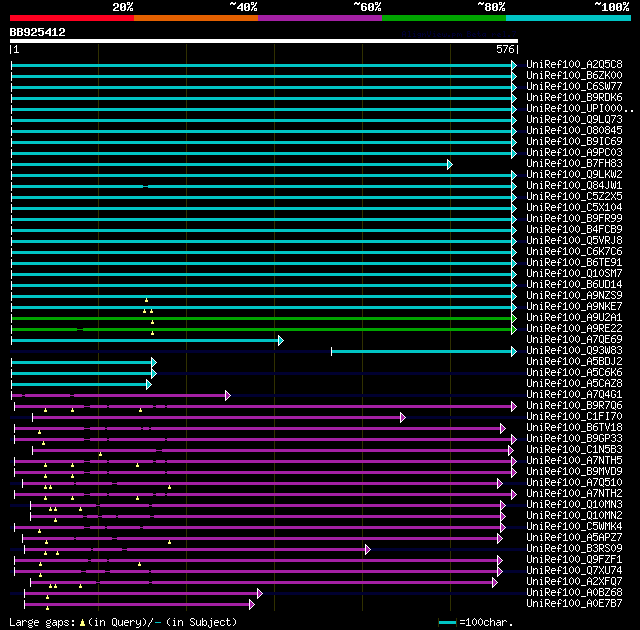The width and height of the screenshot is (640, 630).
Task: Select hit UniRef100_B9R7Q6
Action: 574,406
